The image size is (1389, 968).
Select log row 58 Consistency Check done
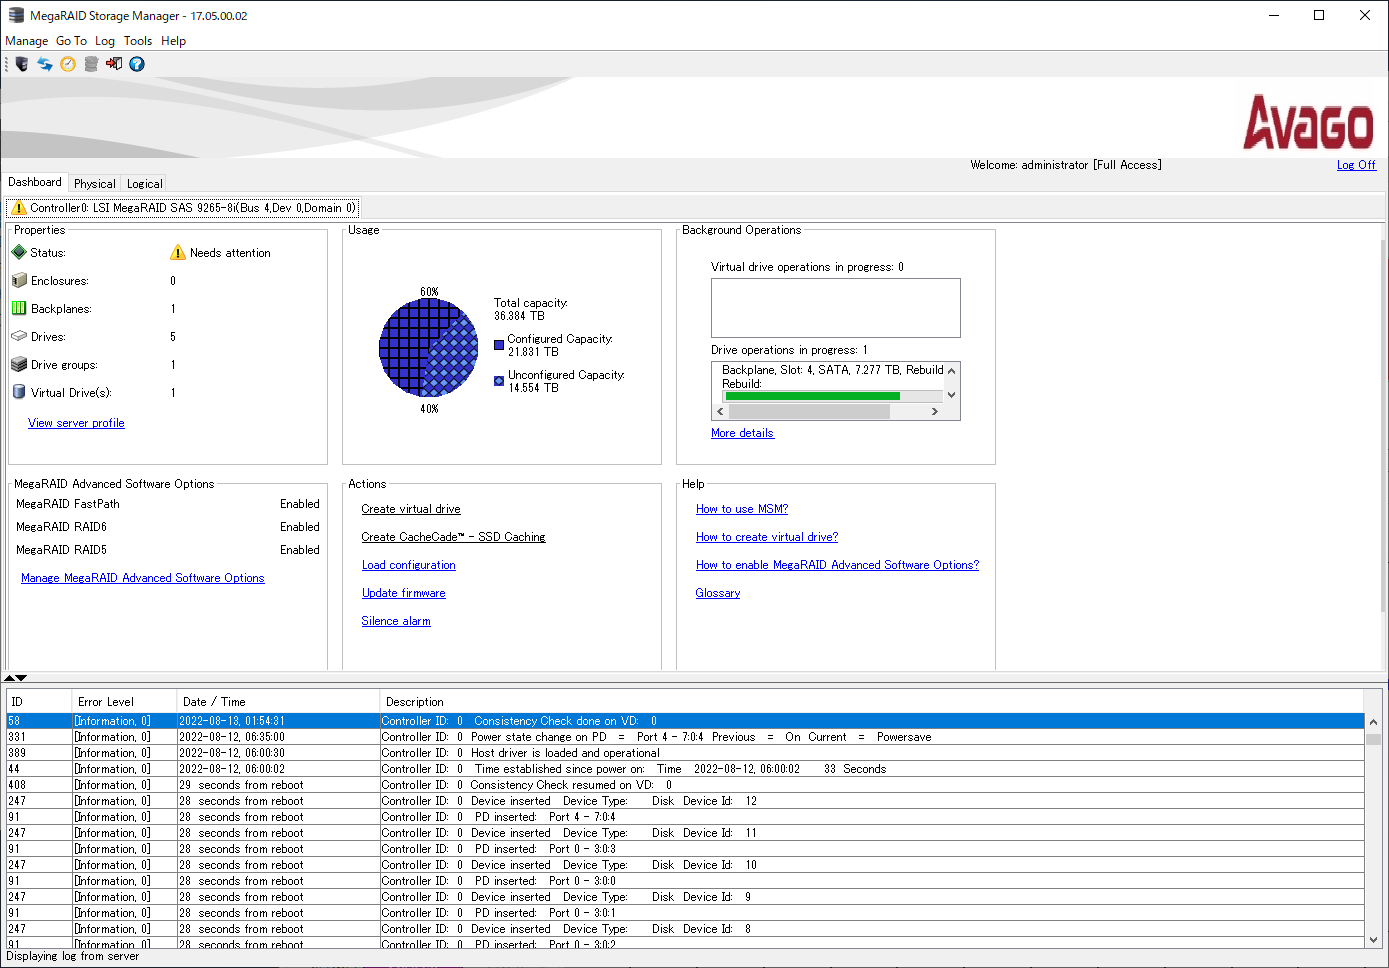coord(685,721)
